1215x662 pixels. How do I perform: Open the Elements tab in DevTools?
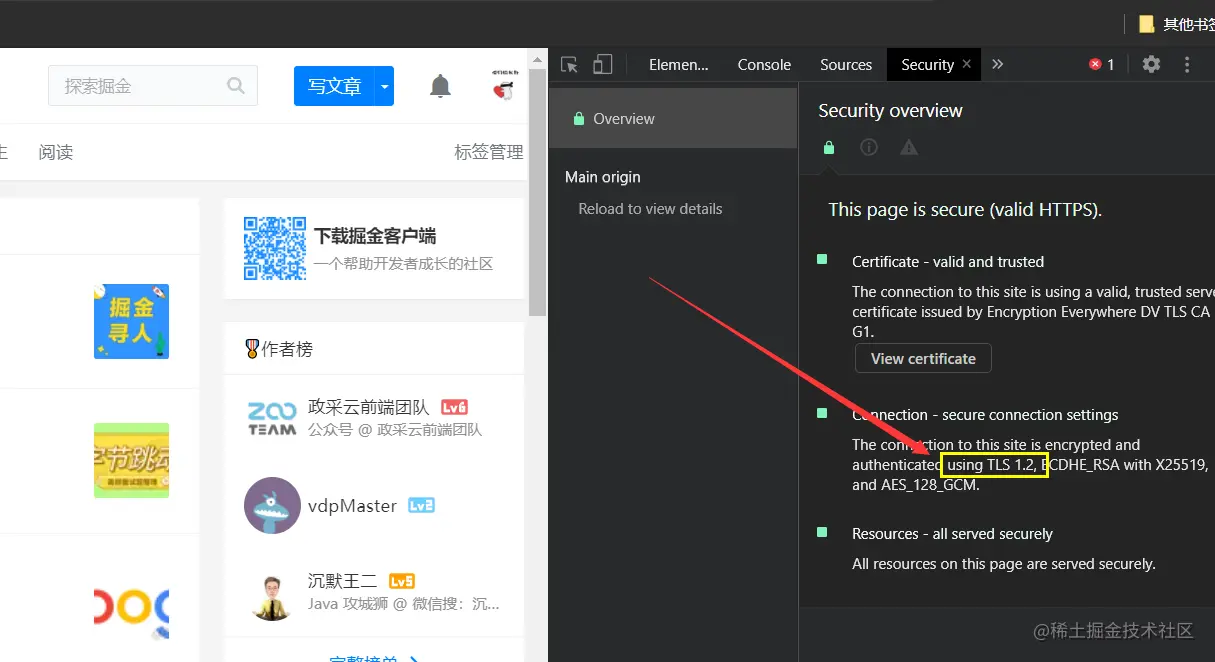tap(678, 65)
